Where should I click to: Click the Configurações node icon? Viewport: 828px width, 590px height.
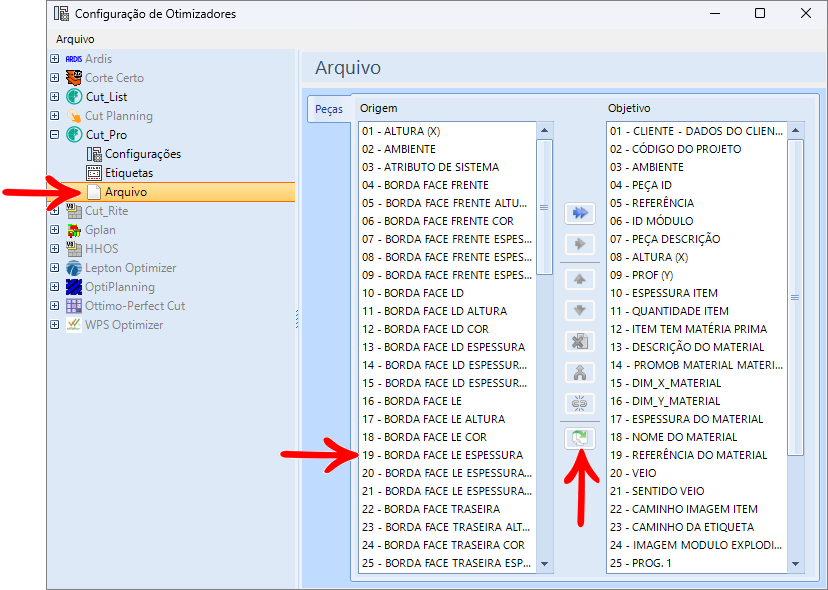(94, 154)
